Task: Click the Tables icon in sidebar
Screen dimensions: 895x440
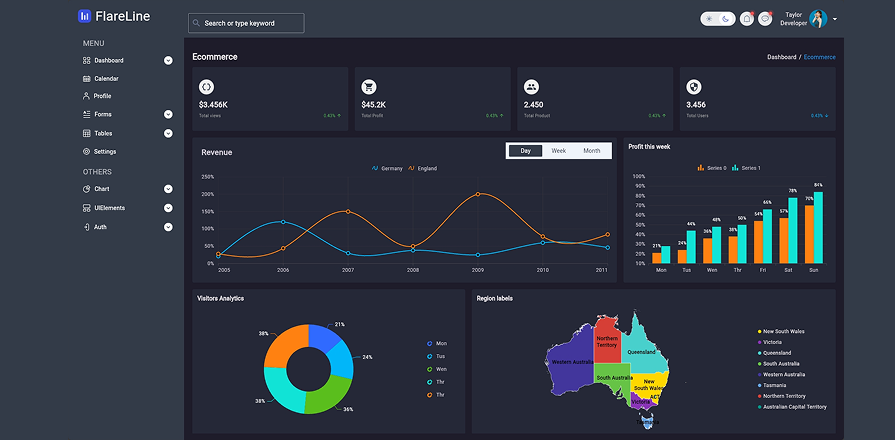Action: (x=87, y=134)
